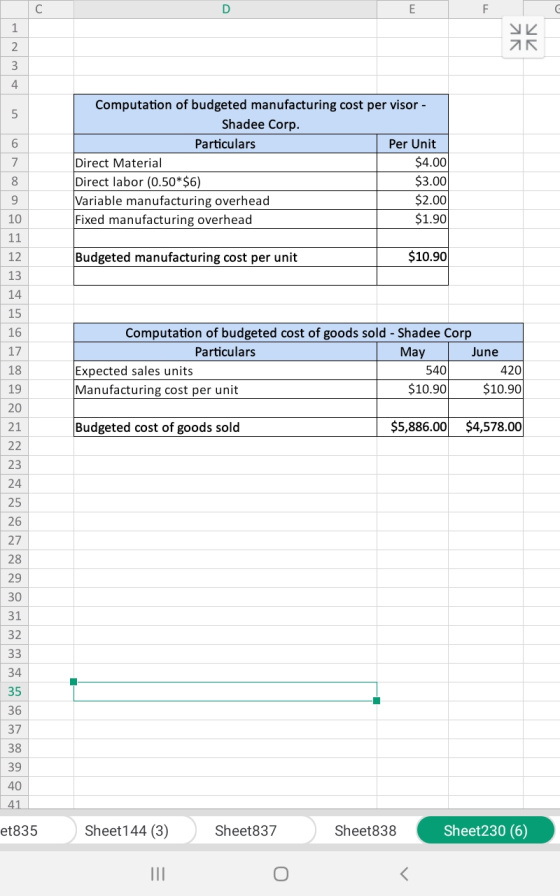This screenshot has height=896, width=560.
Task: Switch to Sheet837 tab
Action: (246, 830)
